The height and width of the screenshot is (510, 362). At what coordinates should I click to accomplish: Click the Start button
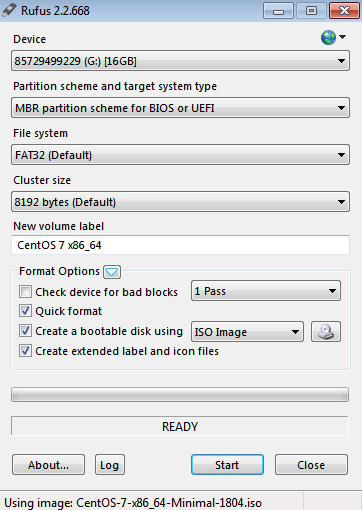pos(227,465)
